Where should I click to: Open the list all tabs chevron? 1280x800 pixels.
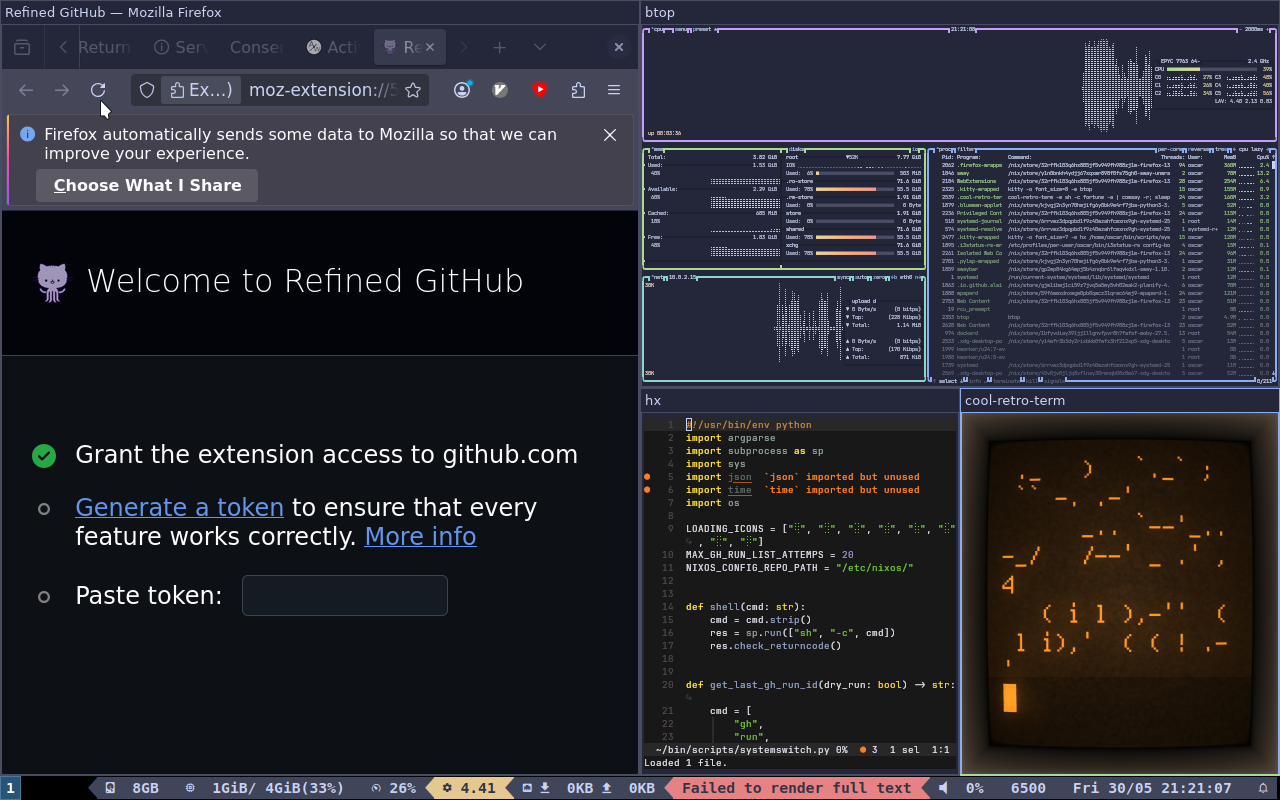pos(540,47)
